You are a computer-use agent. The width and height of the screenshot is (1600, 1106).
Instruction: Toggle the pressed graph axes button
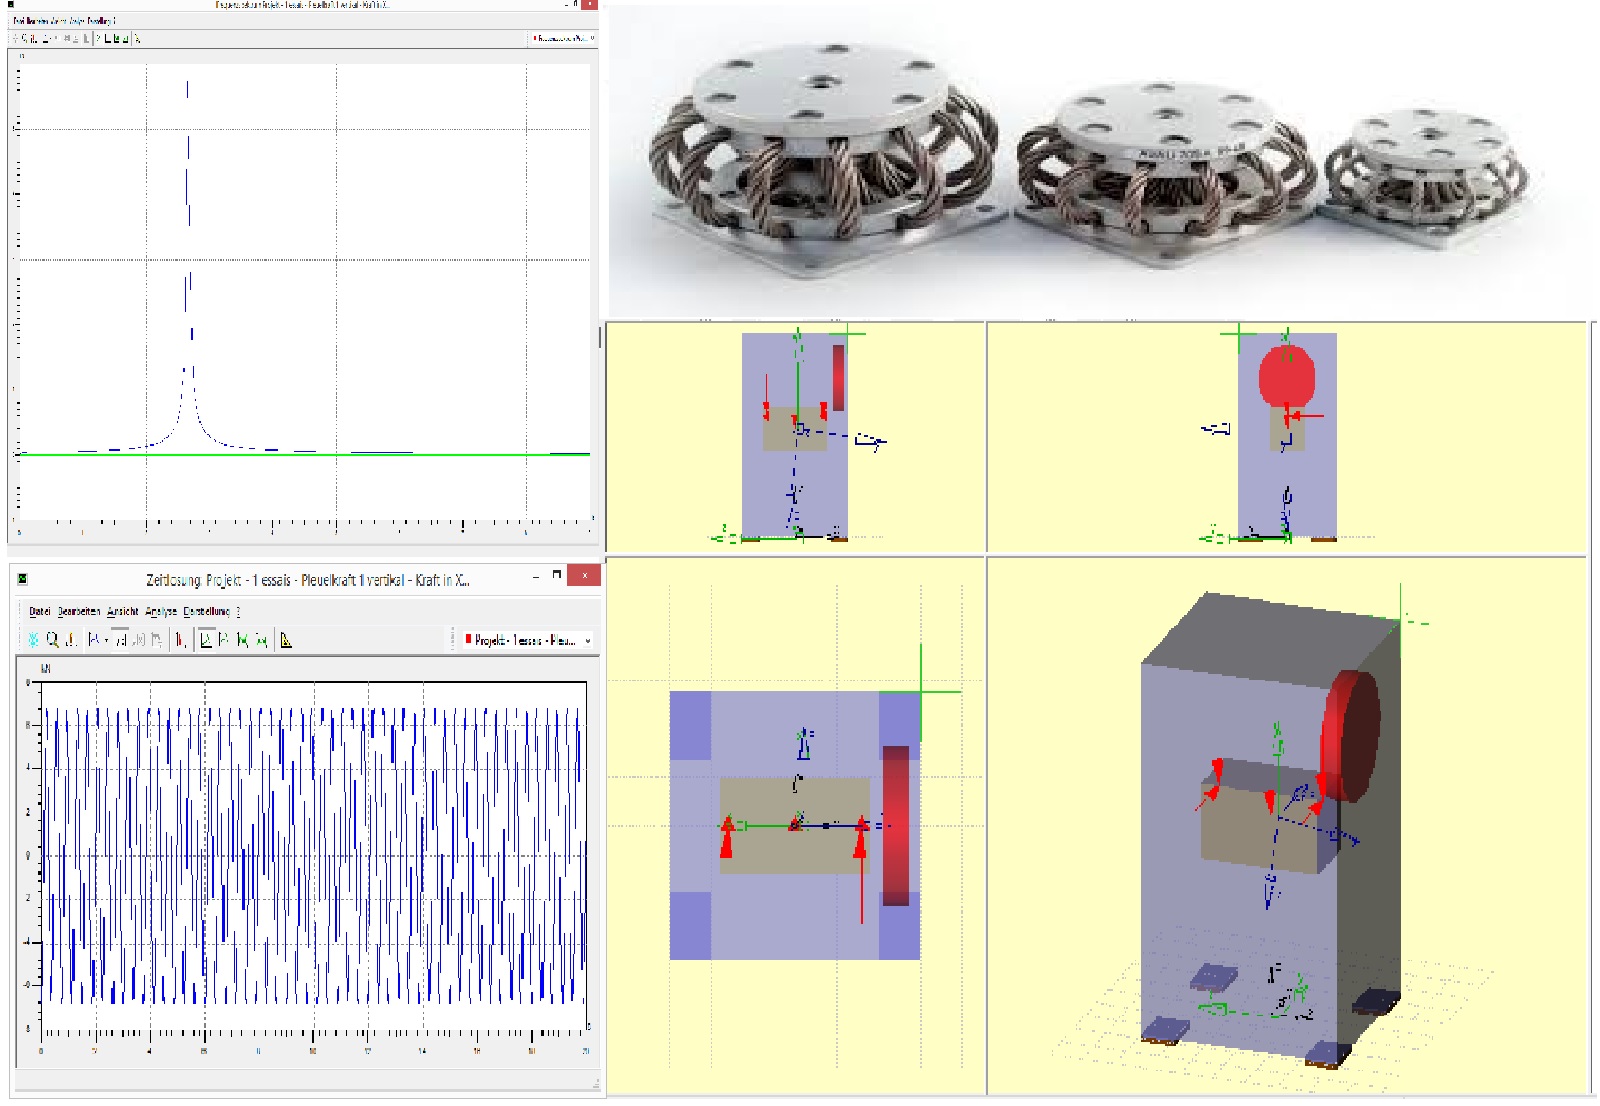(206, 640)
